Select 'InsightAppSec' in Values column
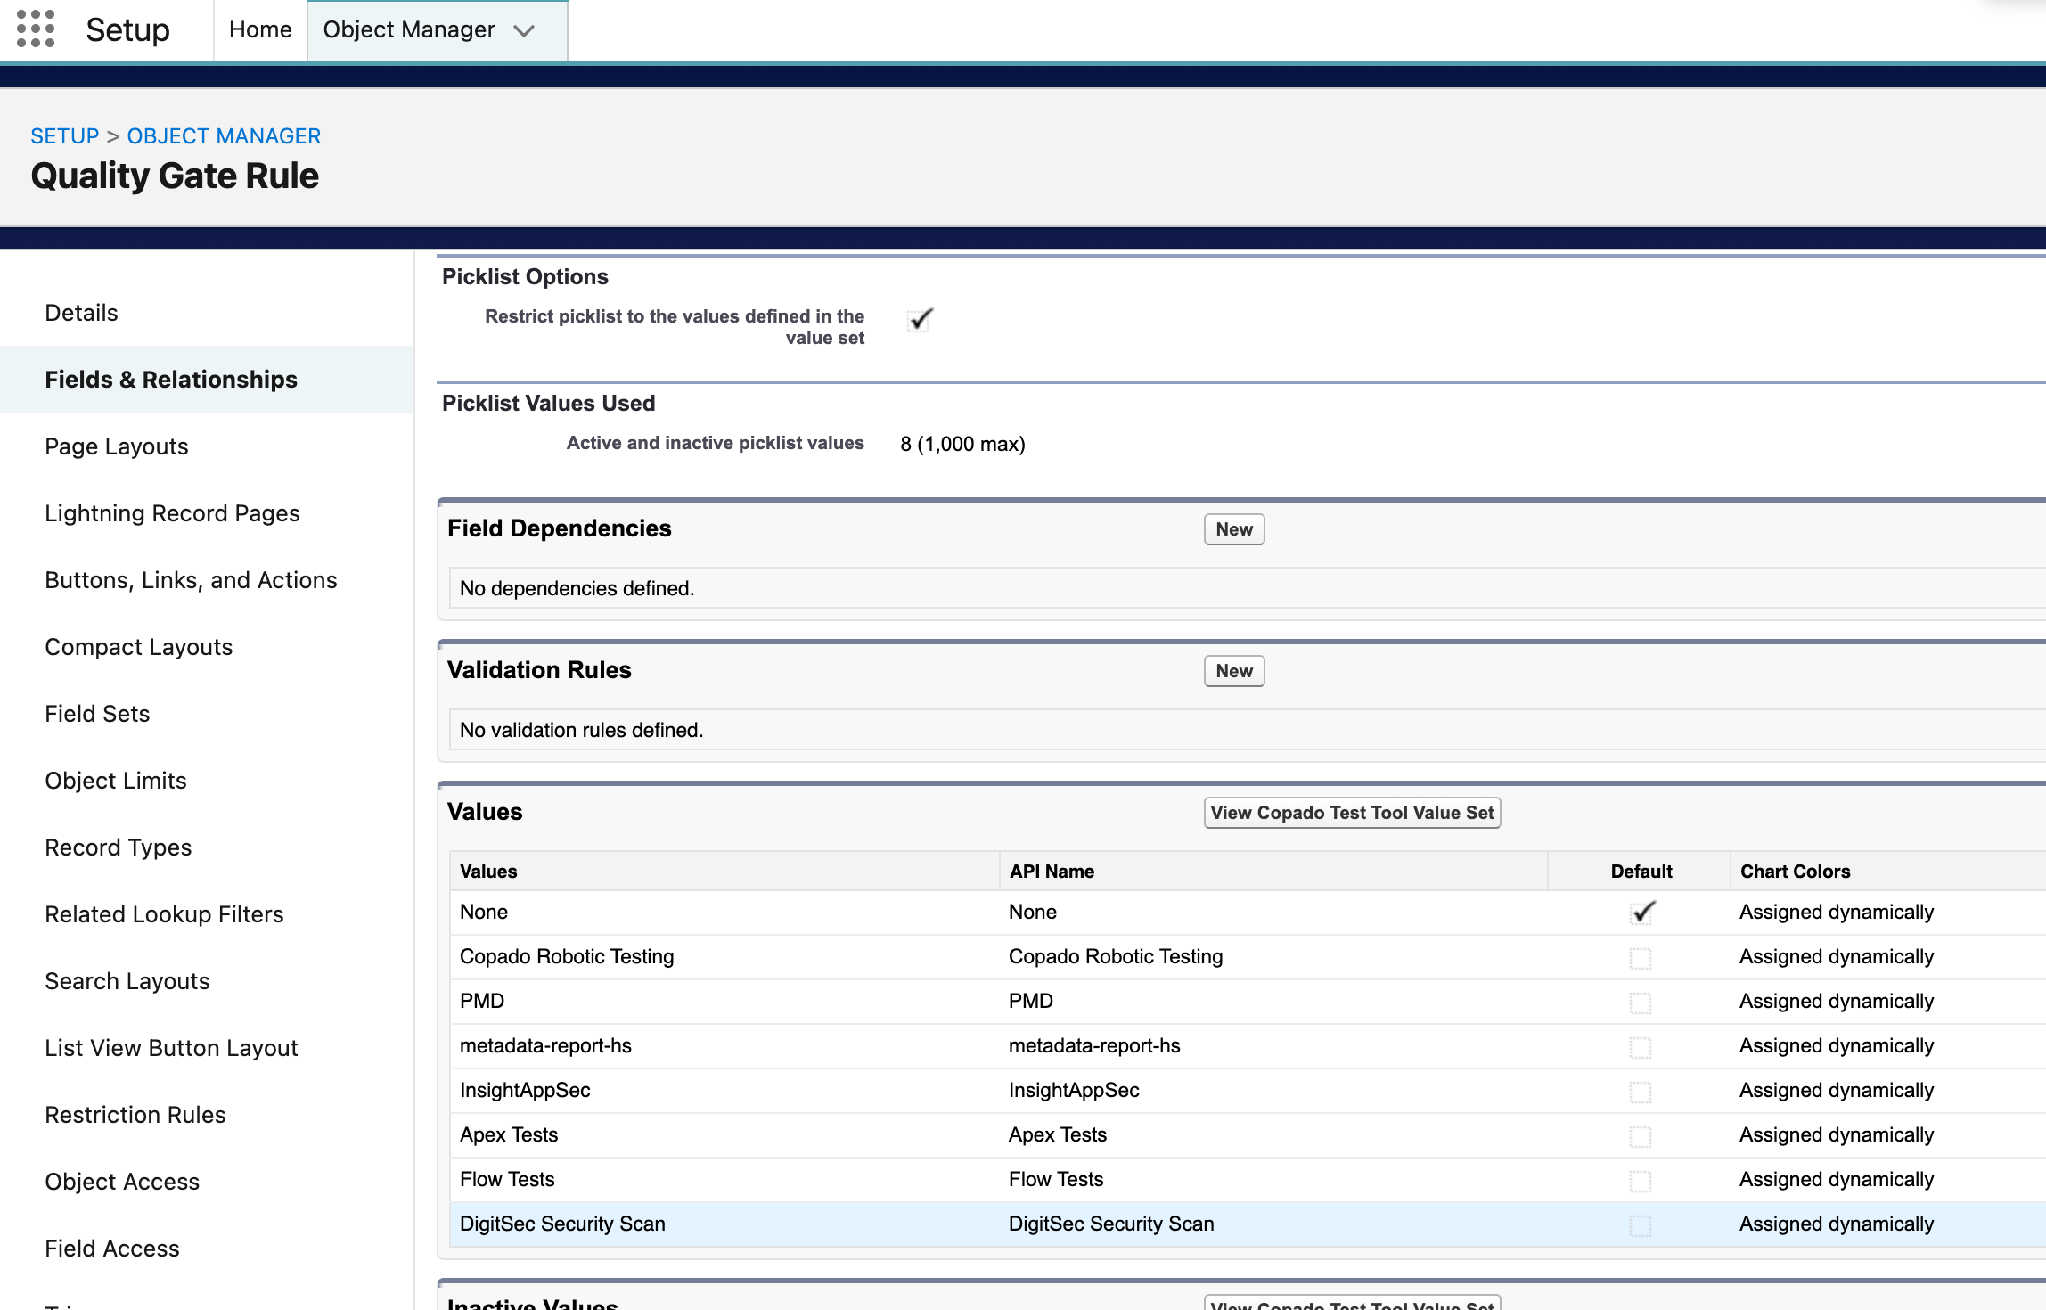The height and width of the screenshot is (1310, 2046). (x=525, y=1090)
